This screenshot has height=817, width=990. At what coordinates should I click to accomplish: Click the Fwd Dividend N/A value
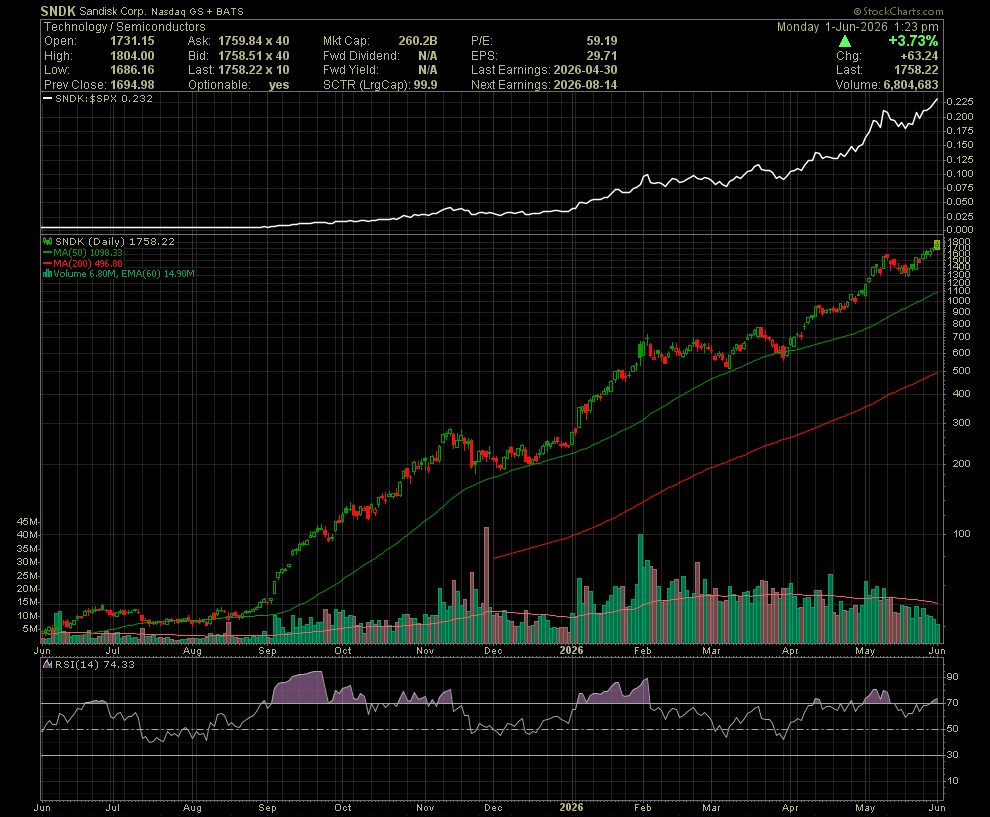click(427, 56)
